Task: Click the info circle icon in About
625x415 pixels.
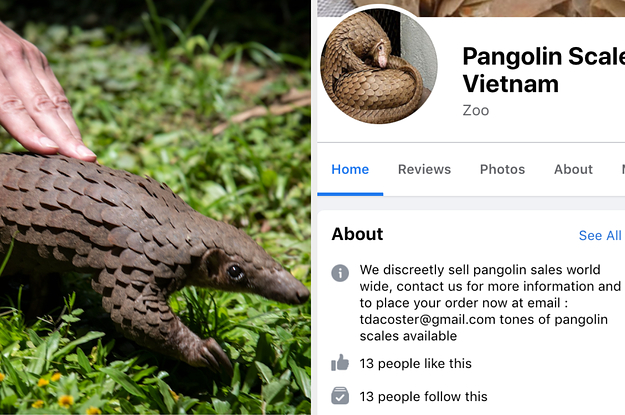Action: [x=340, y=273]
